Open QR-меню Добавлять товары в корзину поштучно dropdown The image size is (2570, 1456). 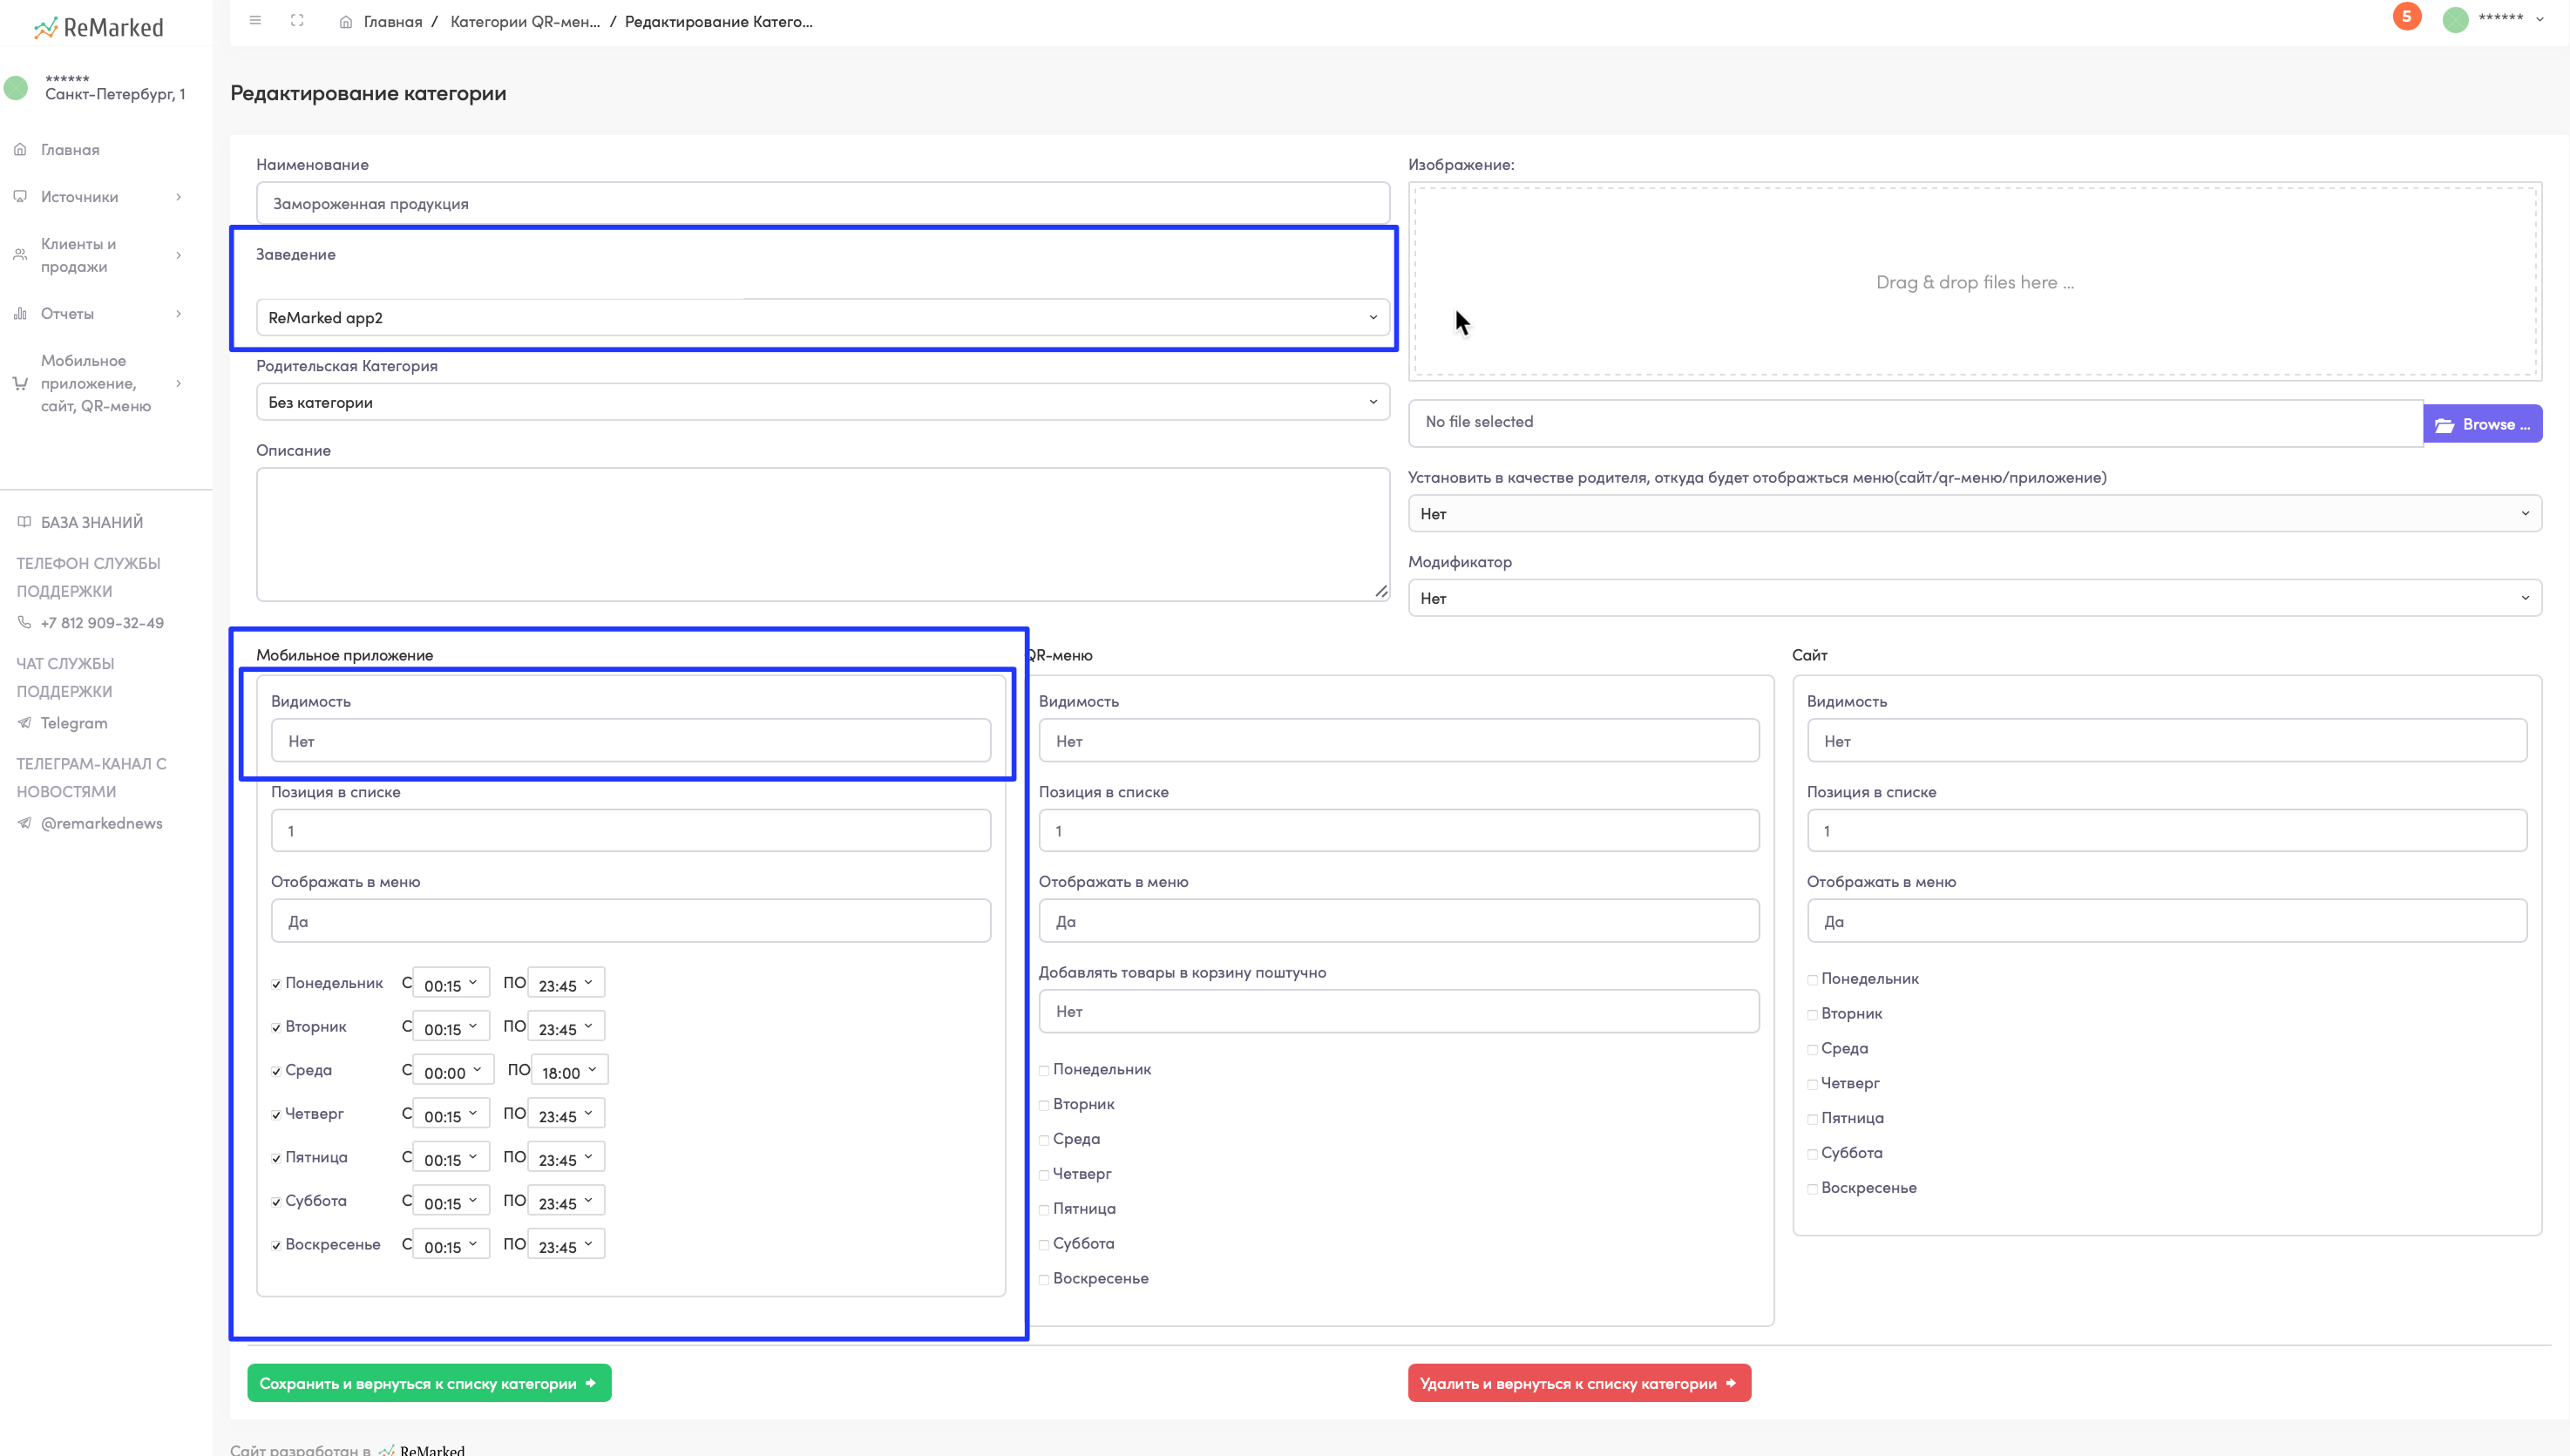pyautogui.click(x=1398, y=1011)
